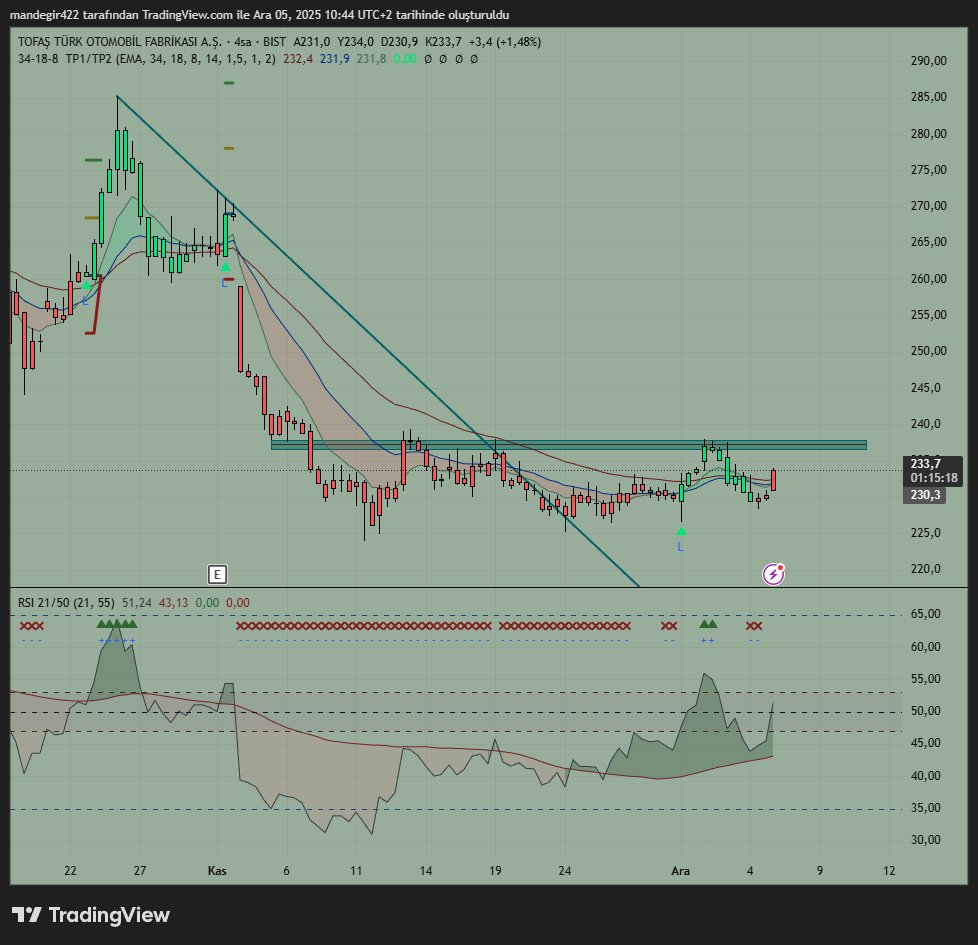
Task: Click the BIST exchange label
Action: pos(274,42)
